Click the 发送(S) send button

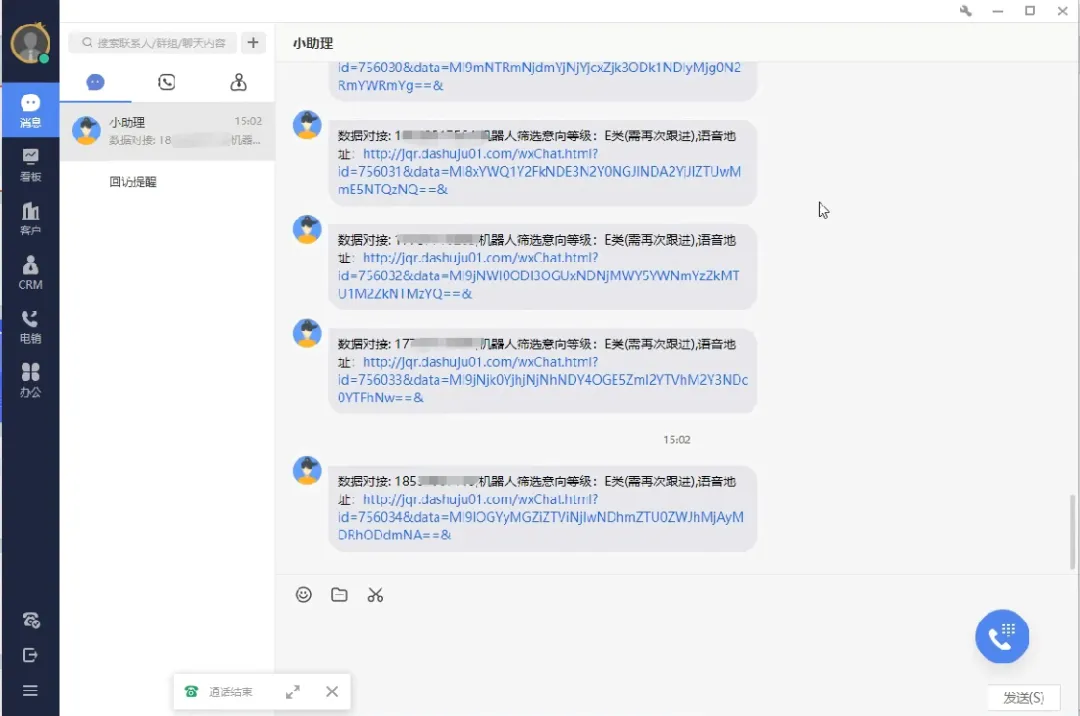click(1024, 697)
